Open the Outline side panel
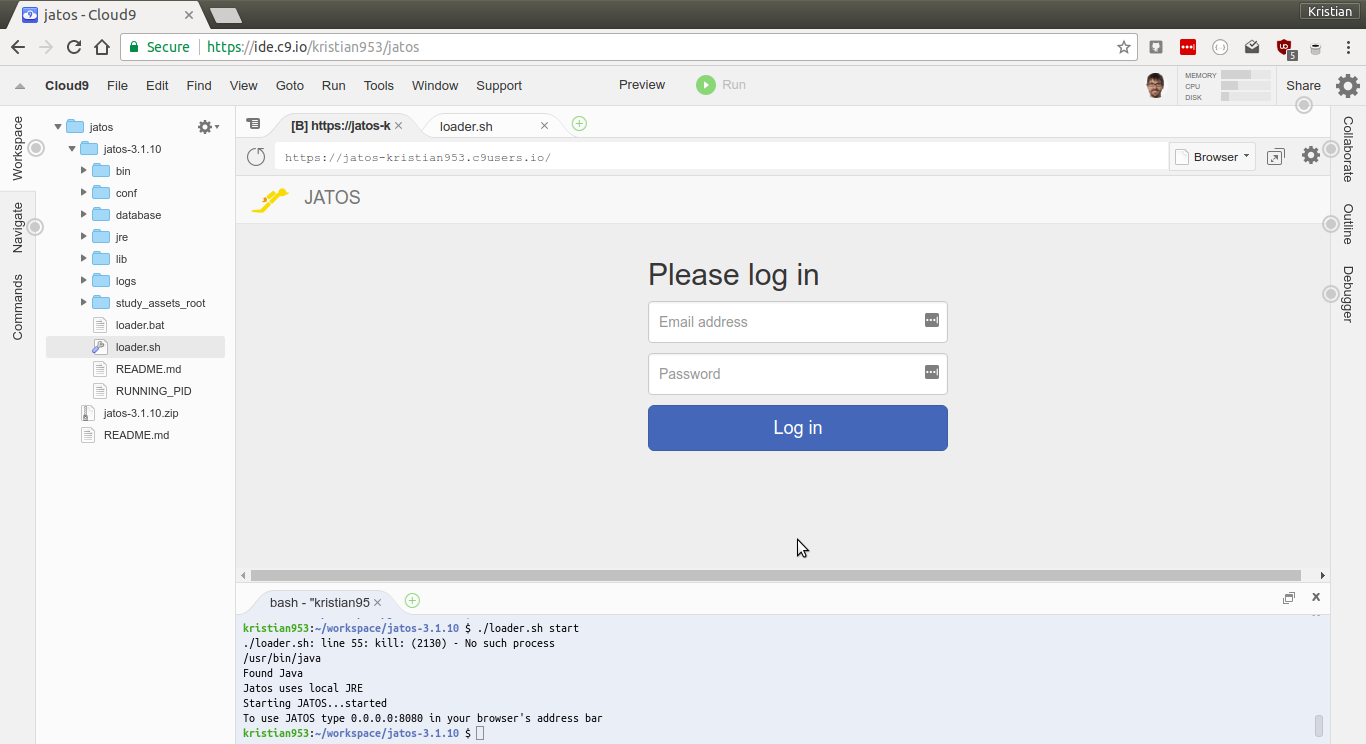 pyautogui.click(x=1348, y=224)
